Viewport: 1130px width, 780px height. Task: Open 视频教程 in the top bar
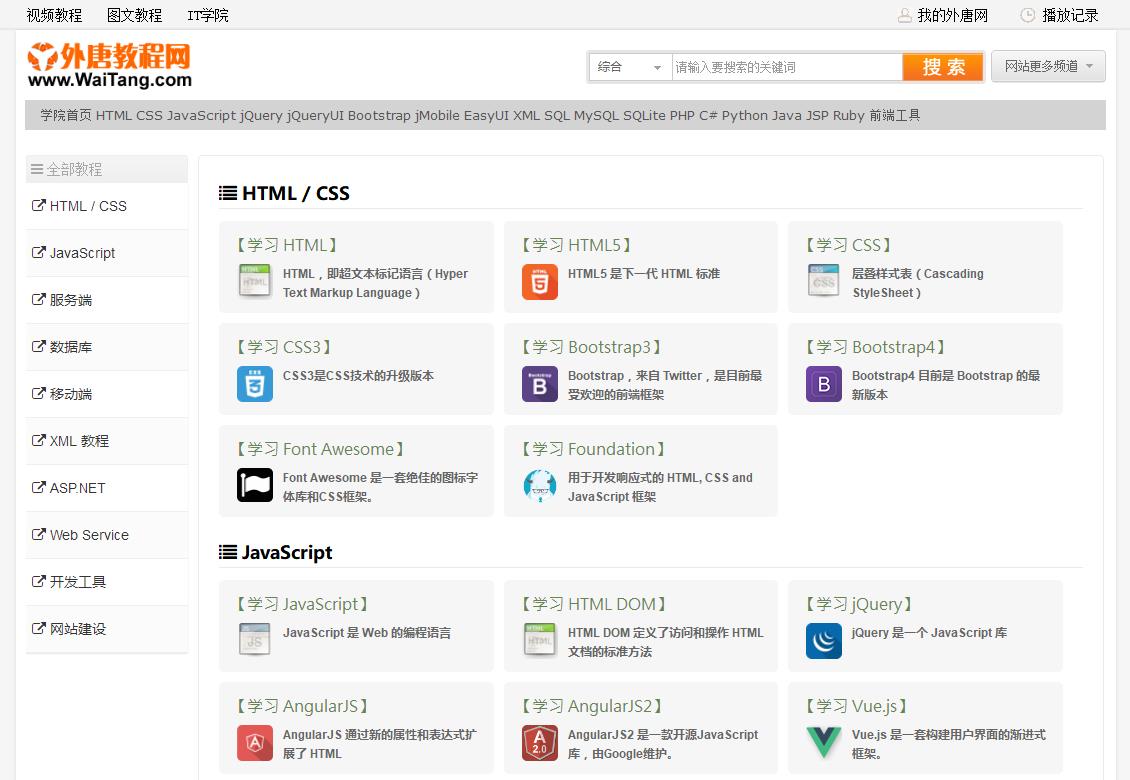54,15
